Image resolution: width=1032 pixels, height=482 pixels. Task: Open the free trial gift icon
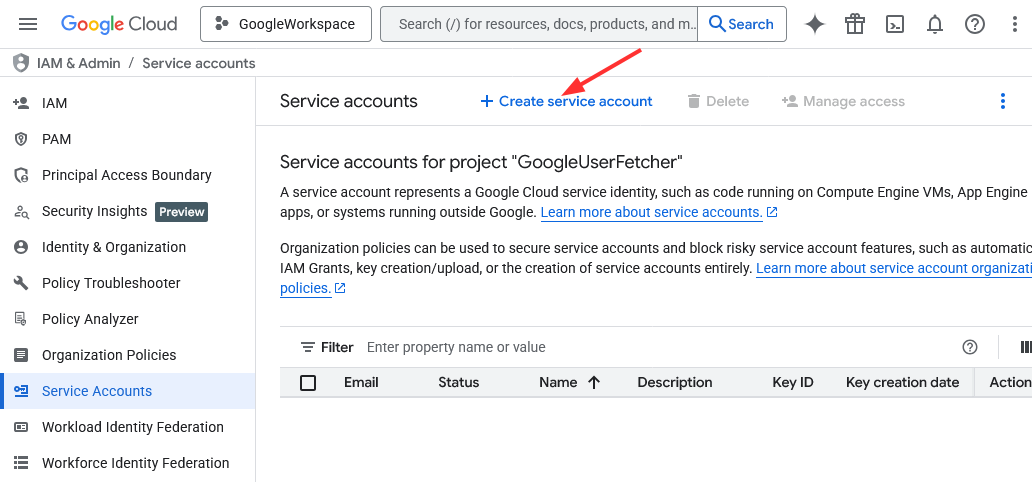[854, 24]
